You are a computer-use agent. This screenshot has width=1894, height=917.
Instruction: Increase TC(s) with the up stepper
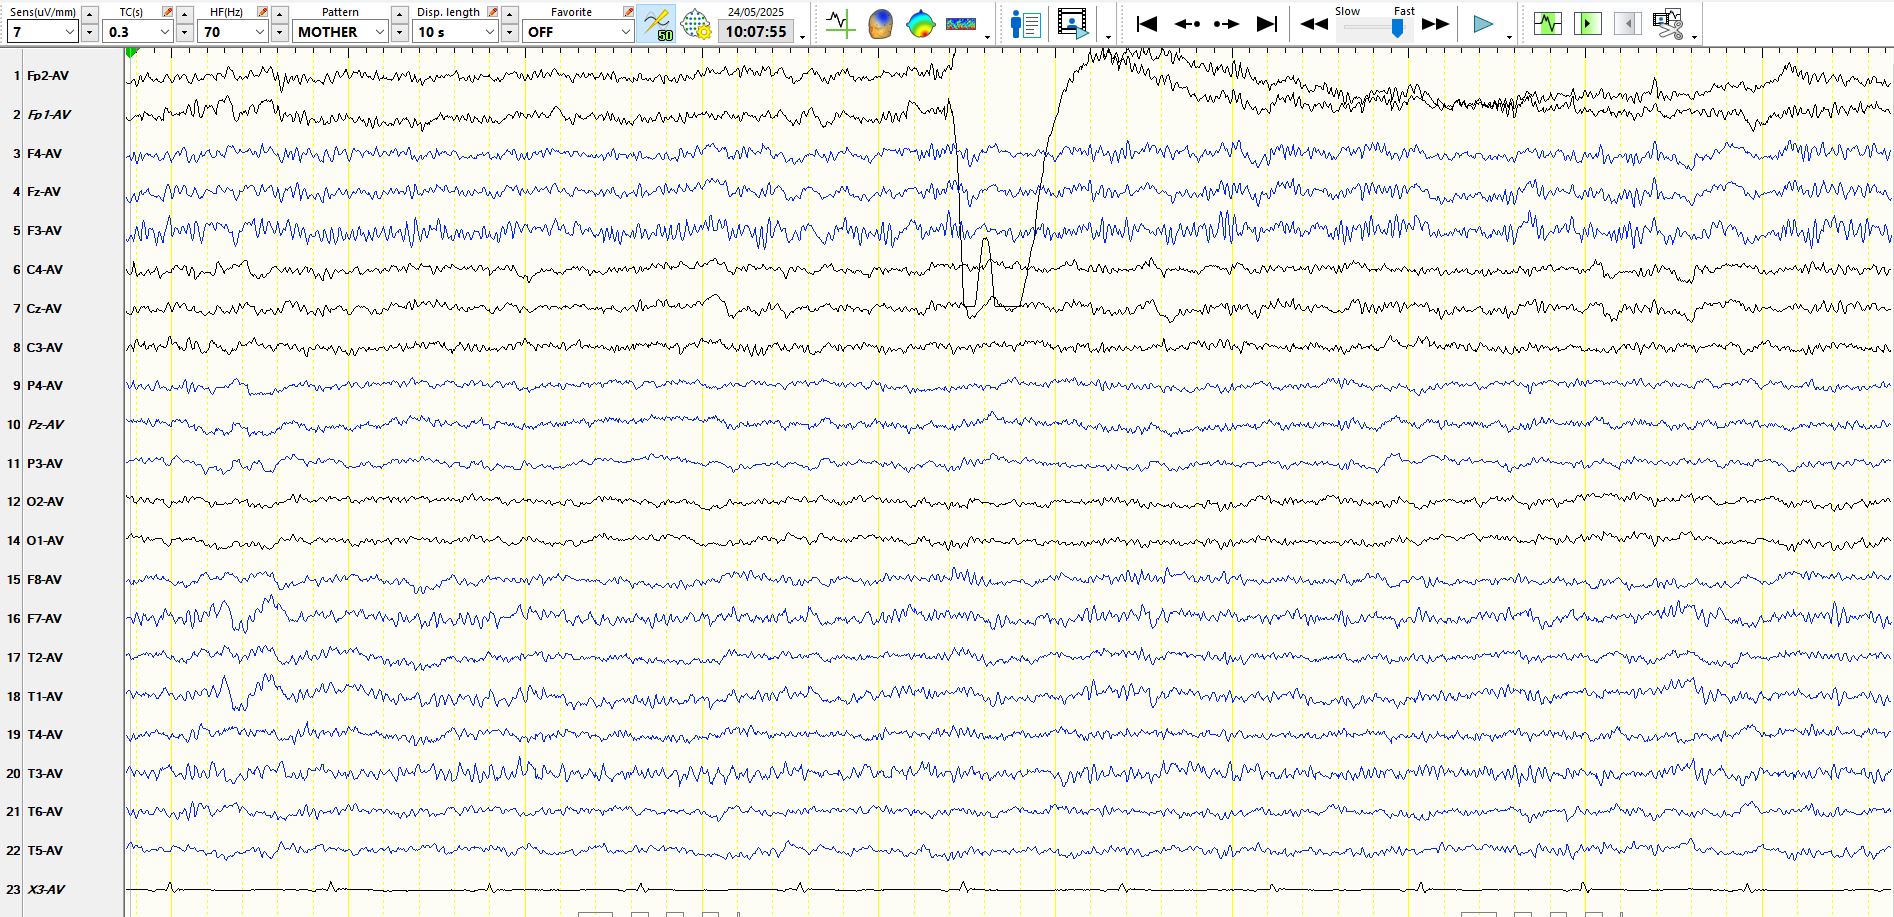point(184,14)
